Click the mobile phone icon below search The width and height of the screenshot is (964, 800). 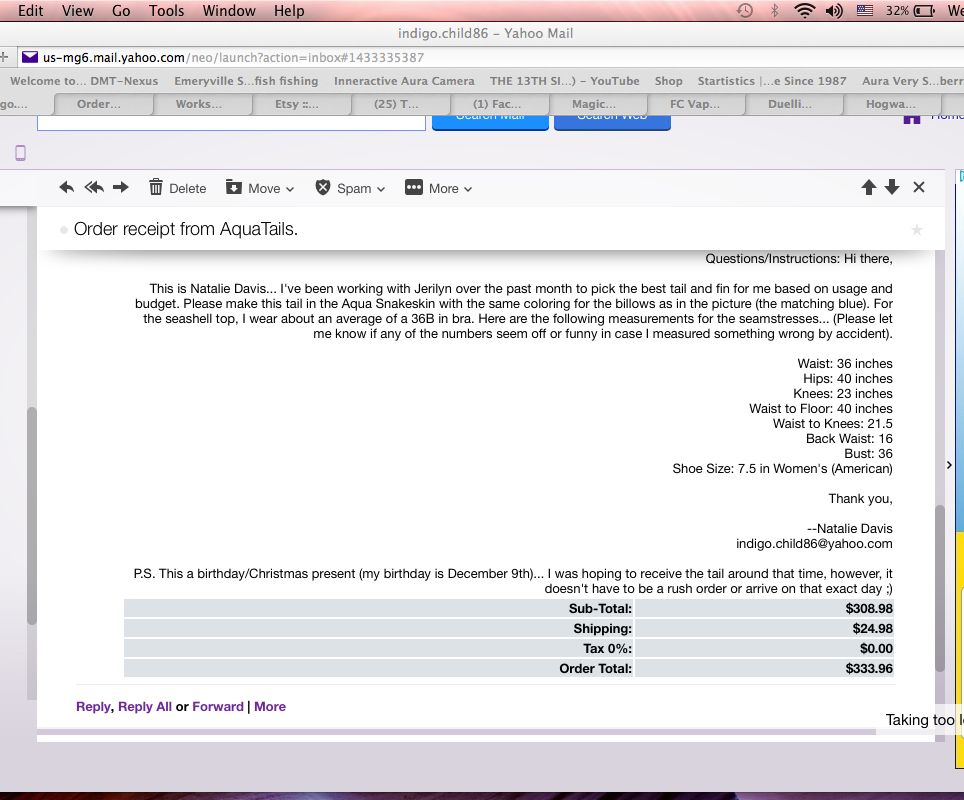tap(20, 153)
